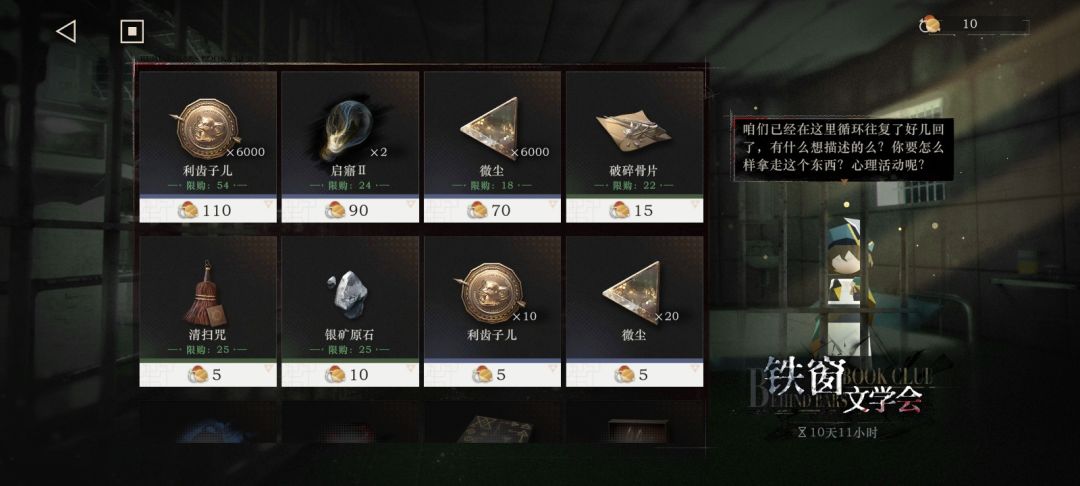Image resolution: width=1080 pixels, height=486 pixels.
Task: Buy 启寤Ⅱ using the 90 price bar
Action: click(350, 210)
